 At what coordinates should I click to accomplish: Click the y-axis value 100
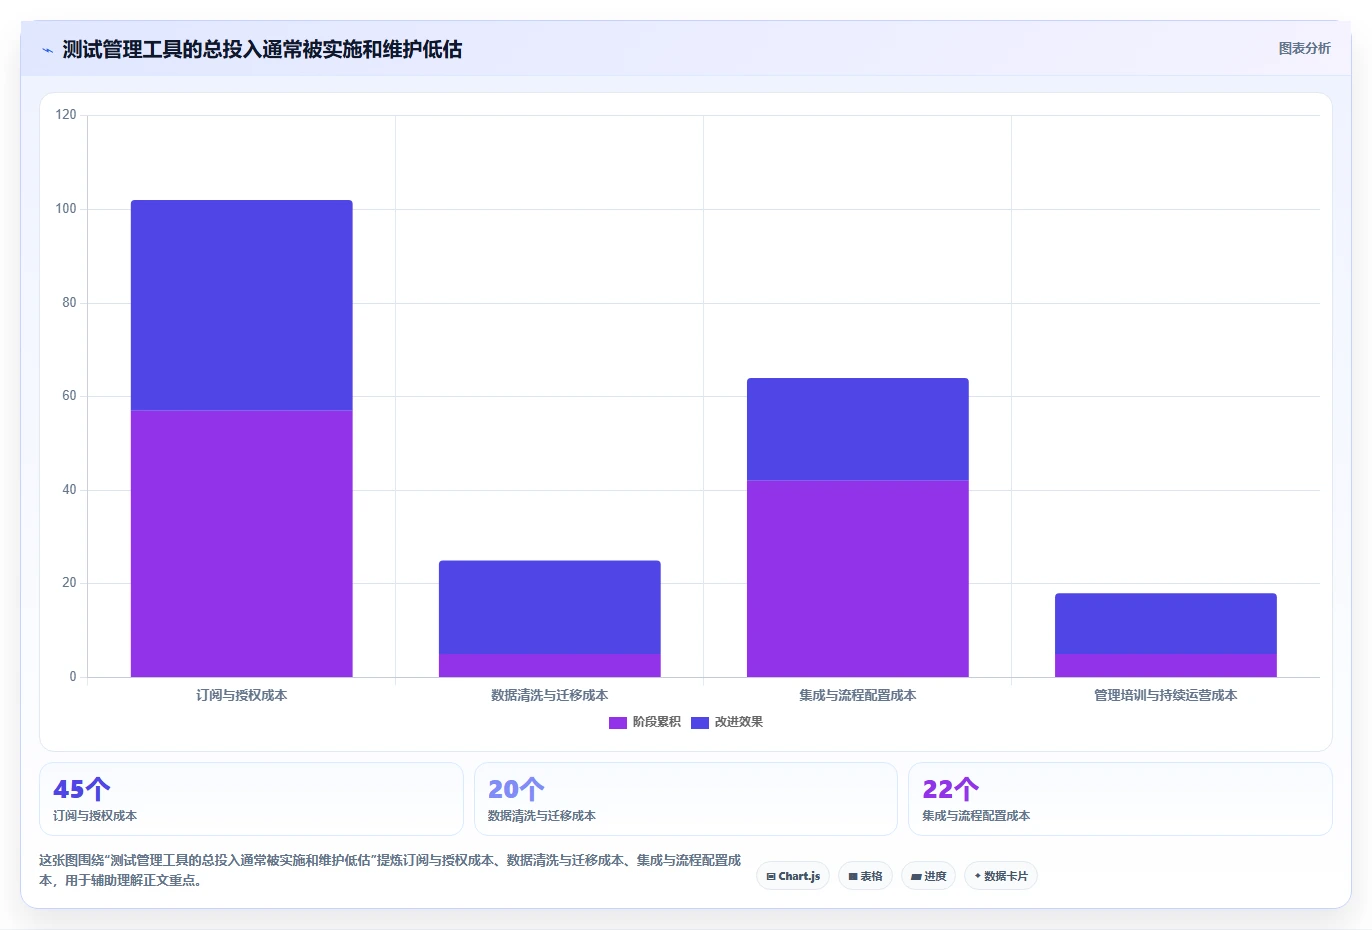pyautogui.click(x=66, y=209)
